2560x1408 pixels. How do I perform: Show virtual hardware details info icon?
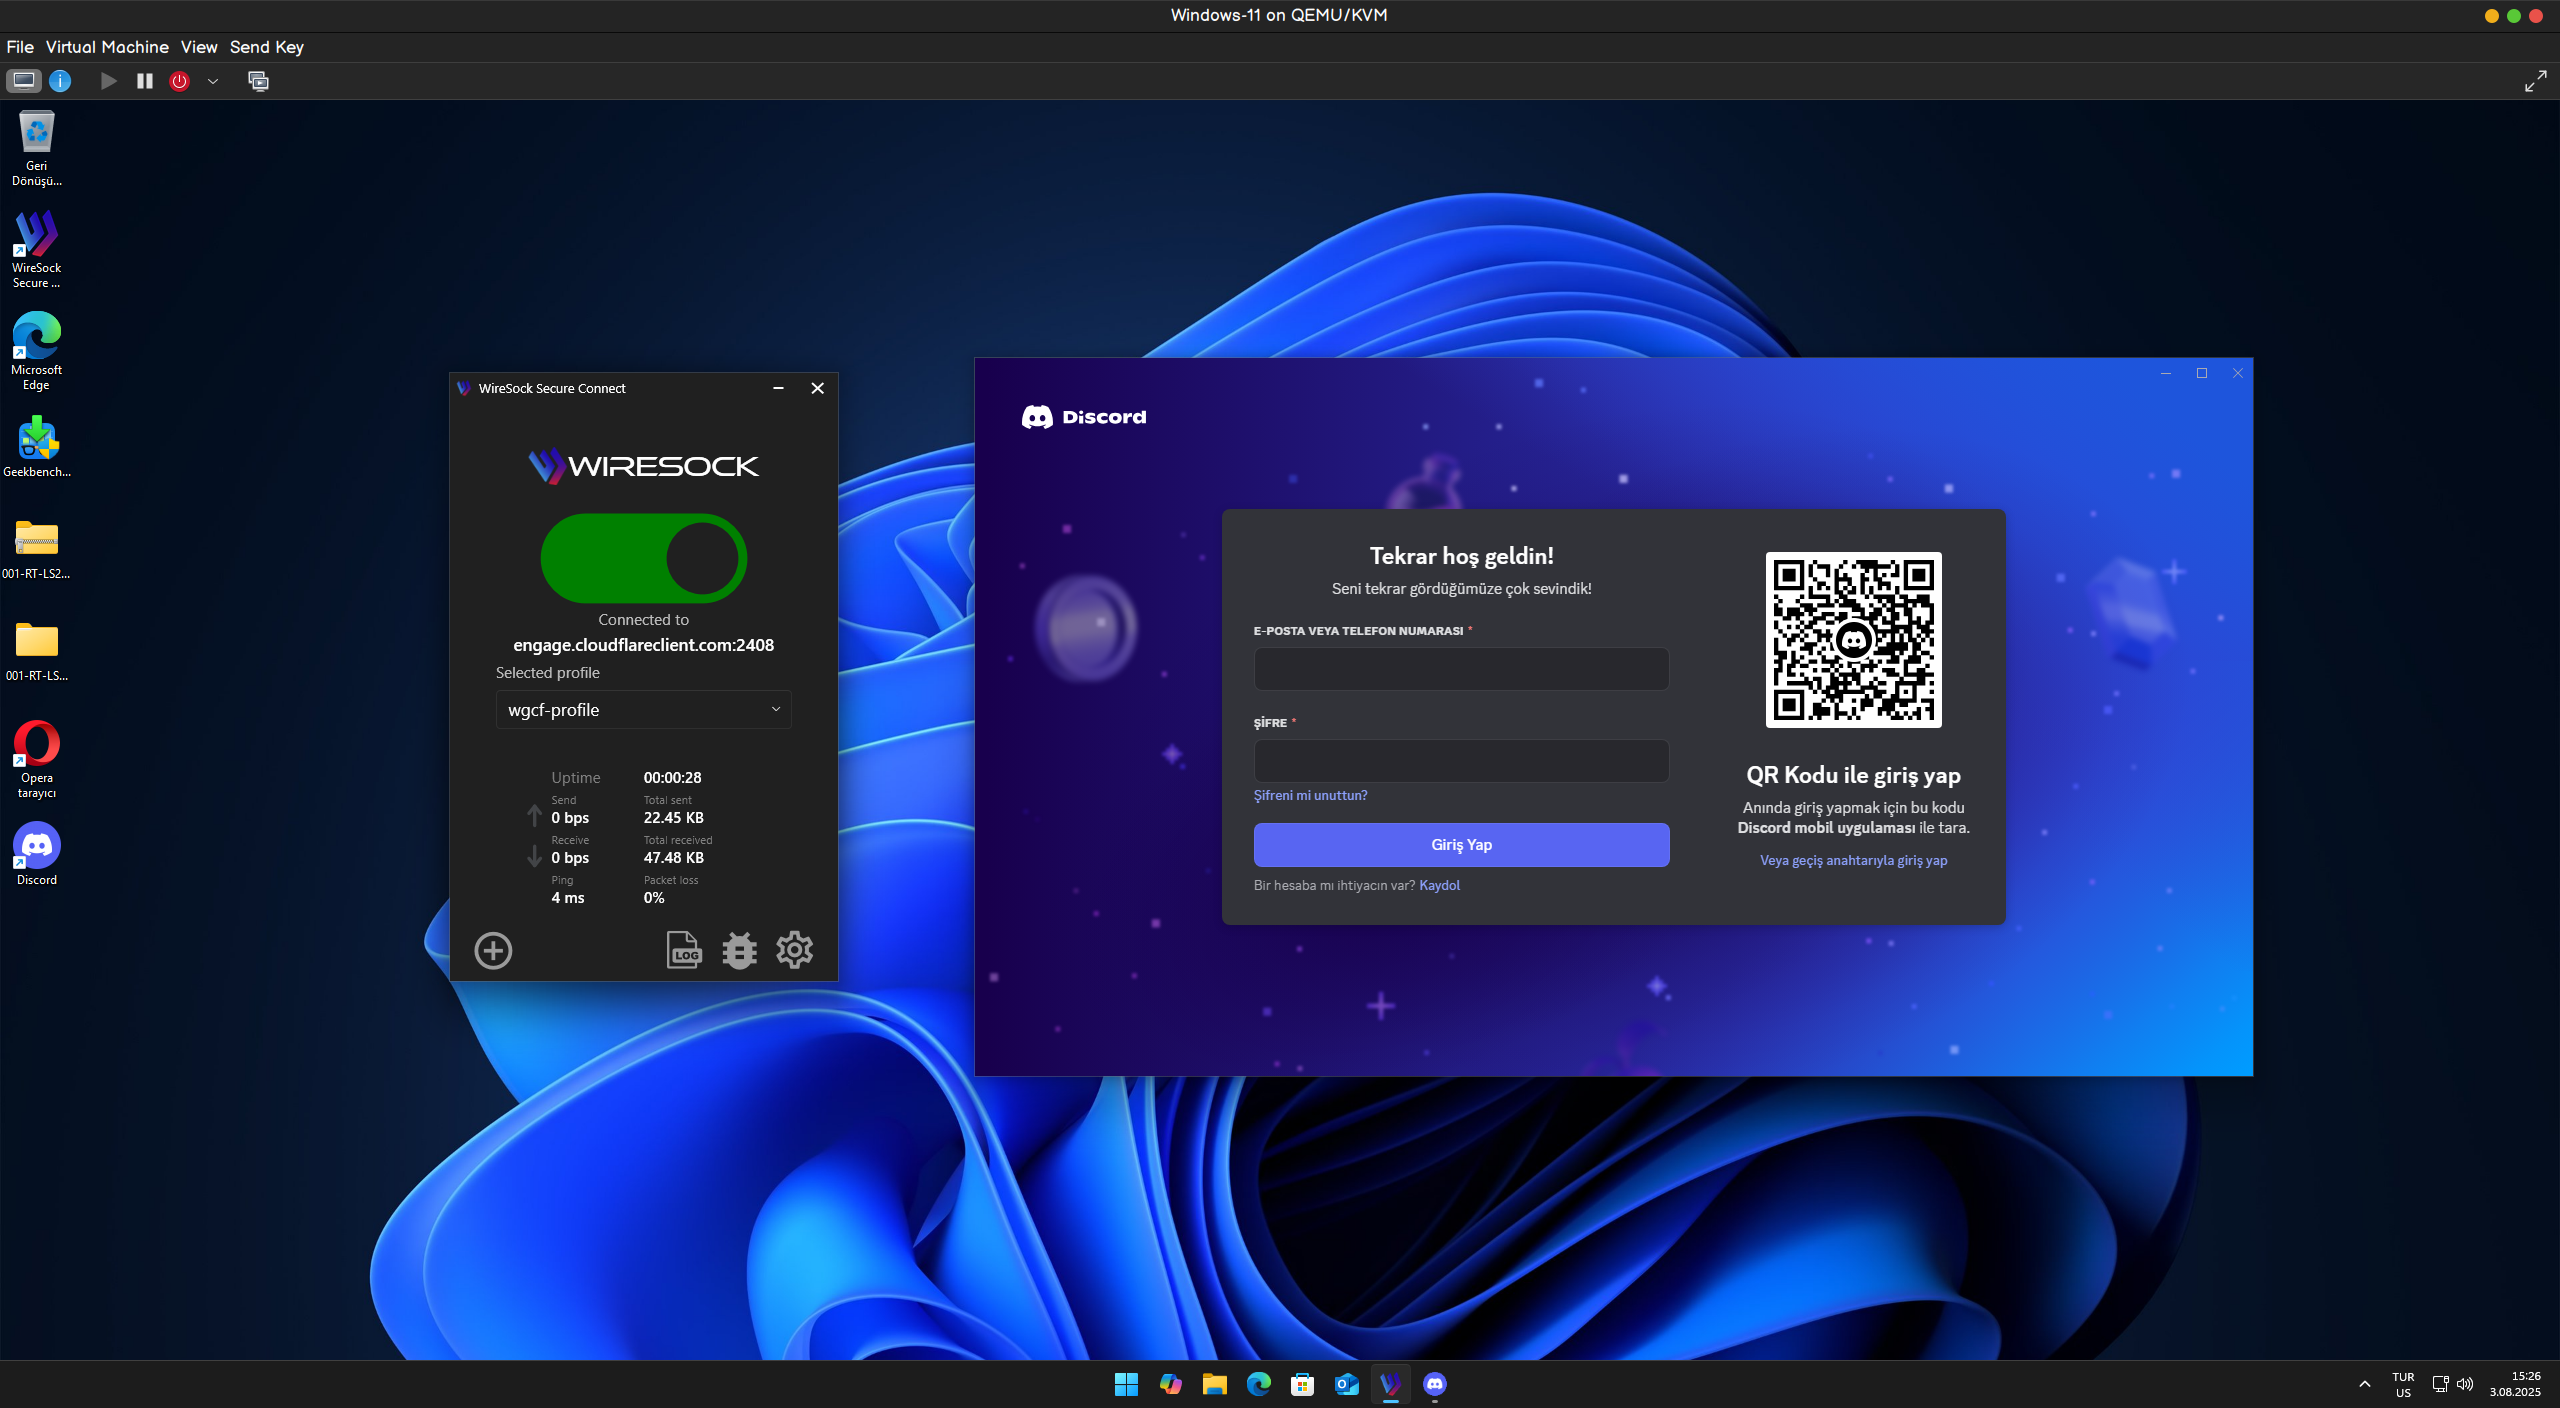tap(60, 81)
